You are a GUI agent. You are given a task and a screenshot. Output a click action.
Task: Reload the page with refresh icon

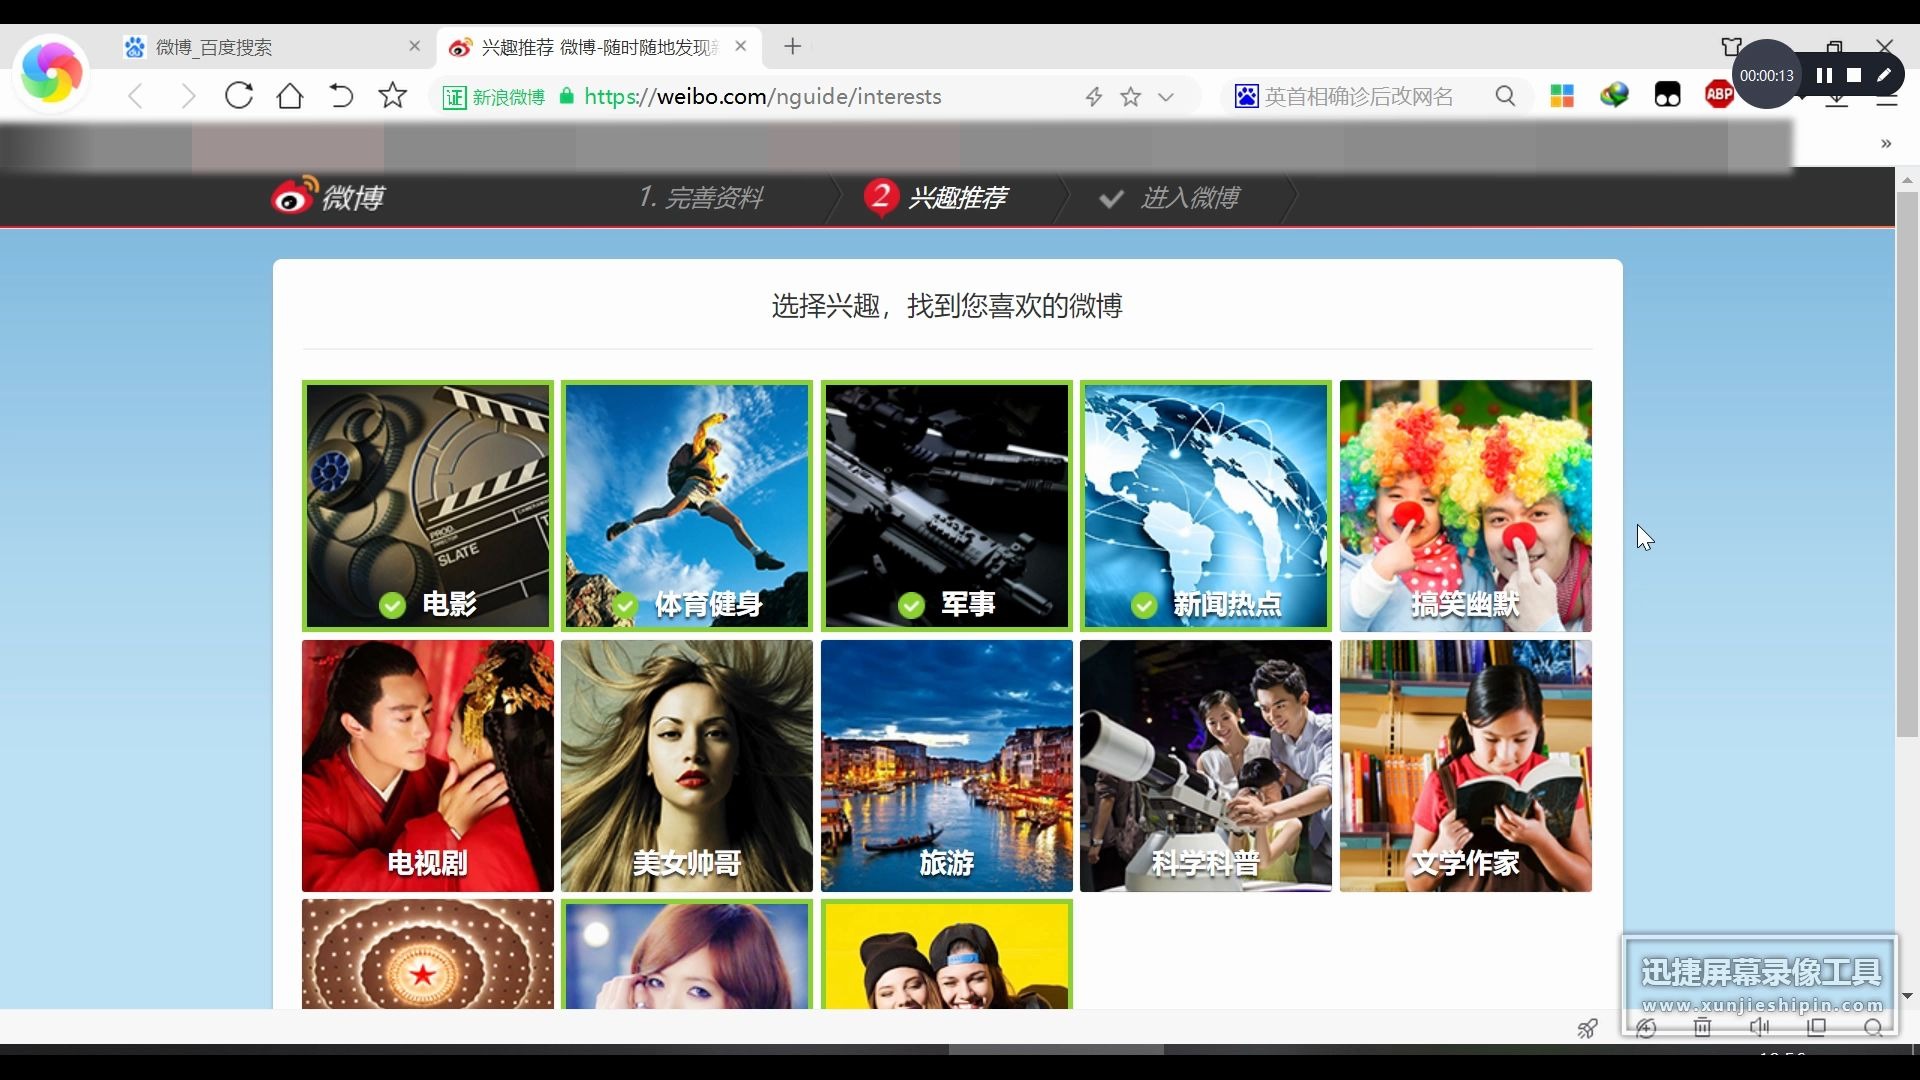(238, 96)
